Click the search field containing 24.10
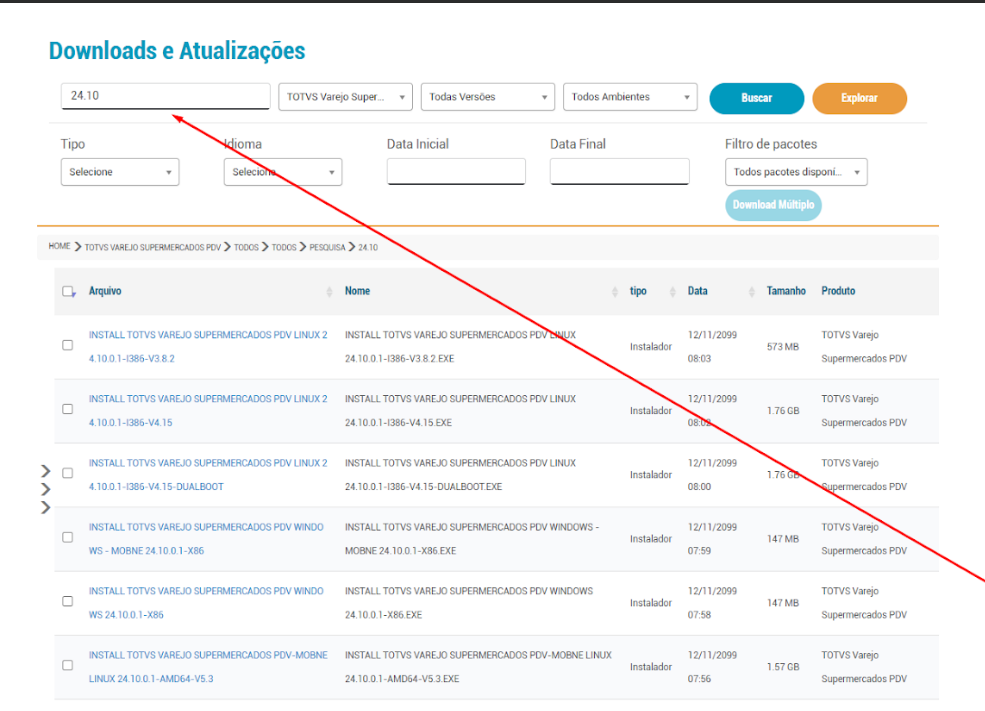The width and height of the screenshot is (985, 711). (165, 96)
